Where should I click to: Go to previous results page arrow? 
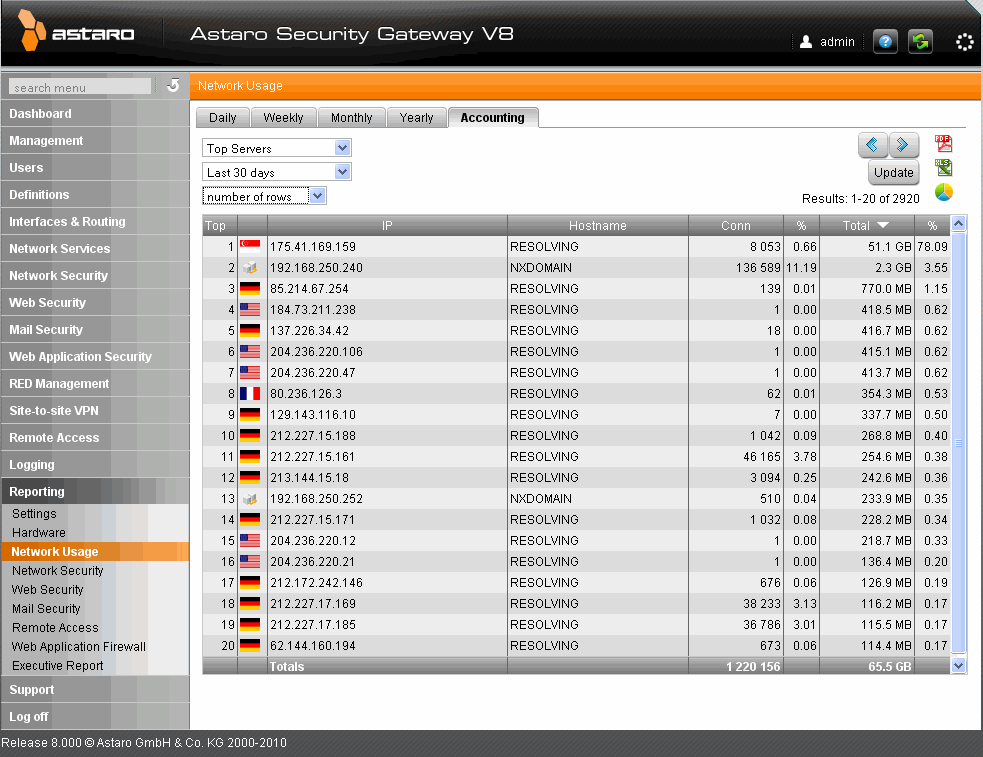coord(873,145)
